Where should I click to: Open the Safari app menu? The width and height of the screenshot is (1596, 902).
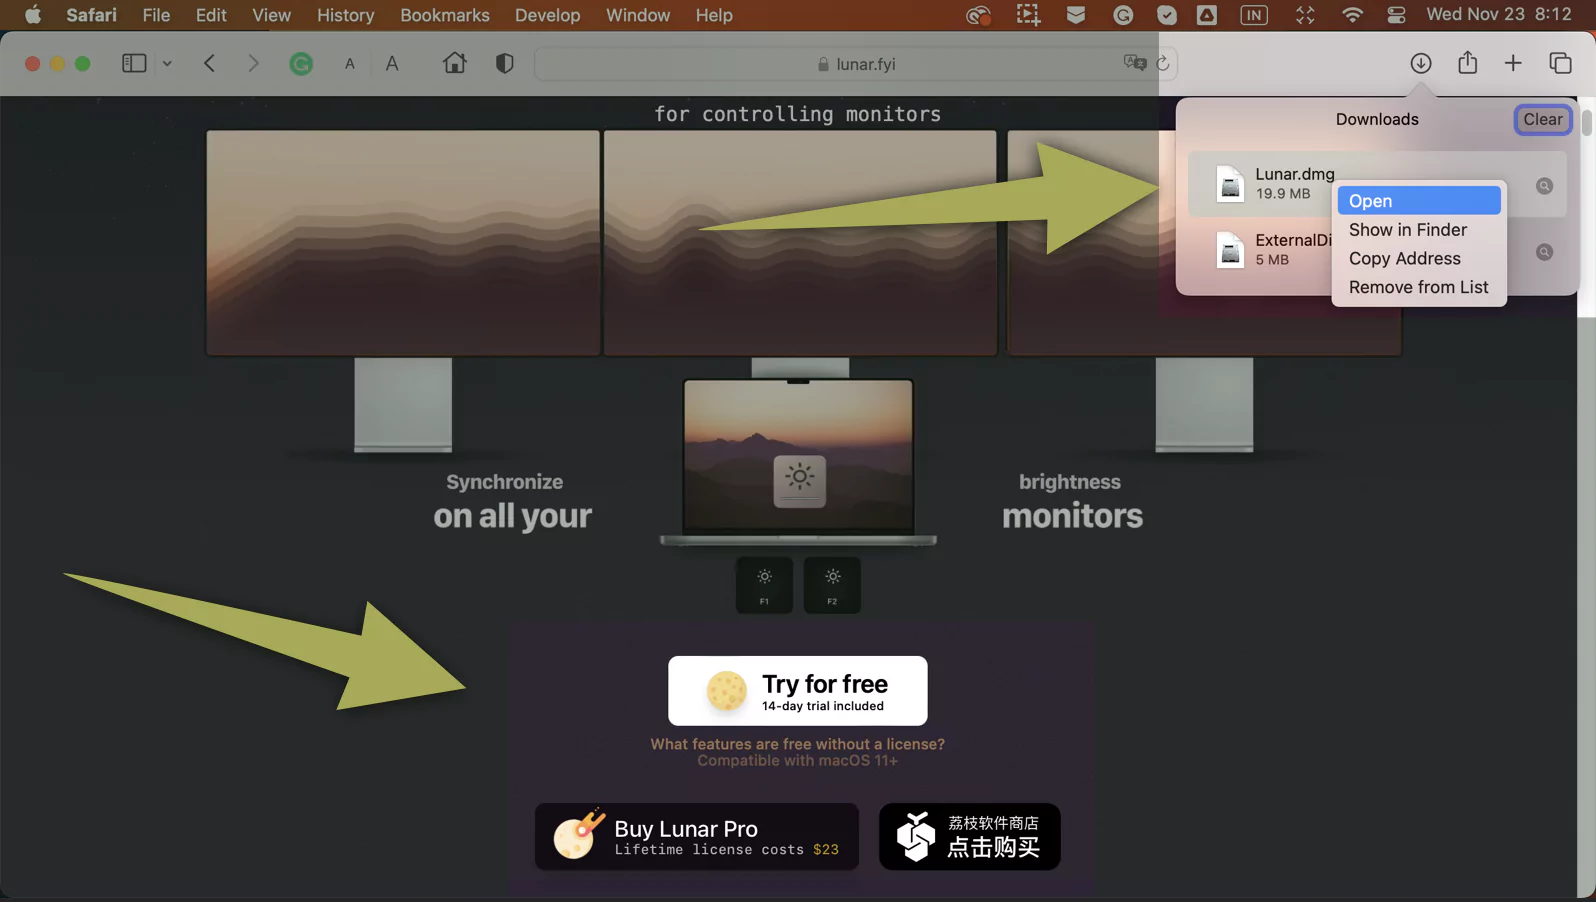pyautogui.click(x=91, y=15)
